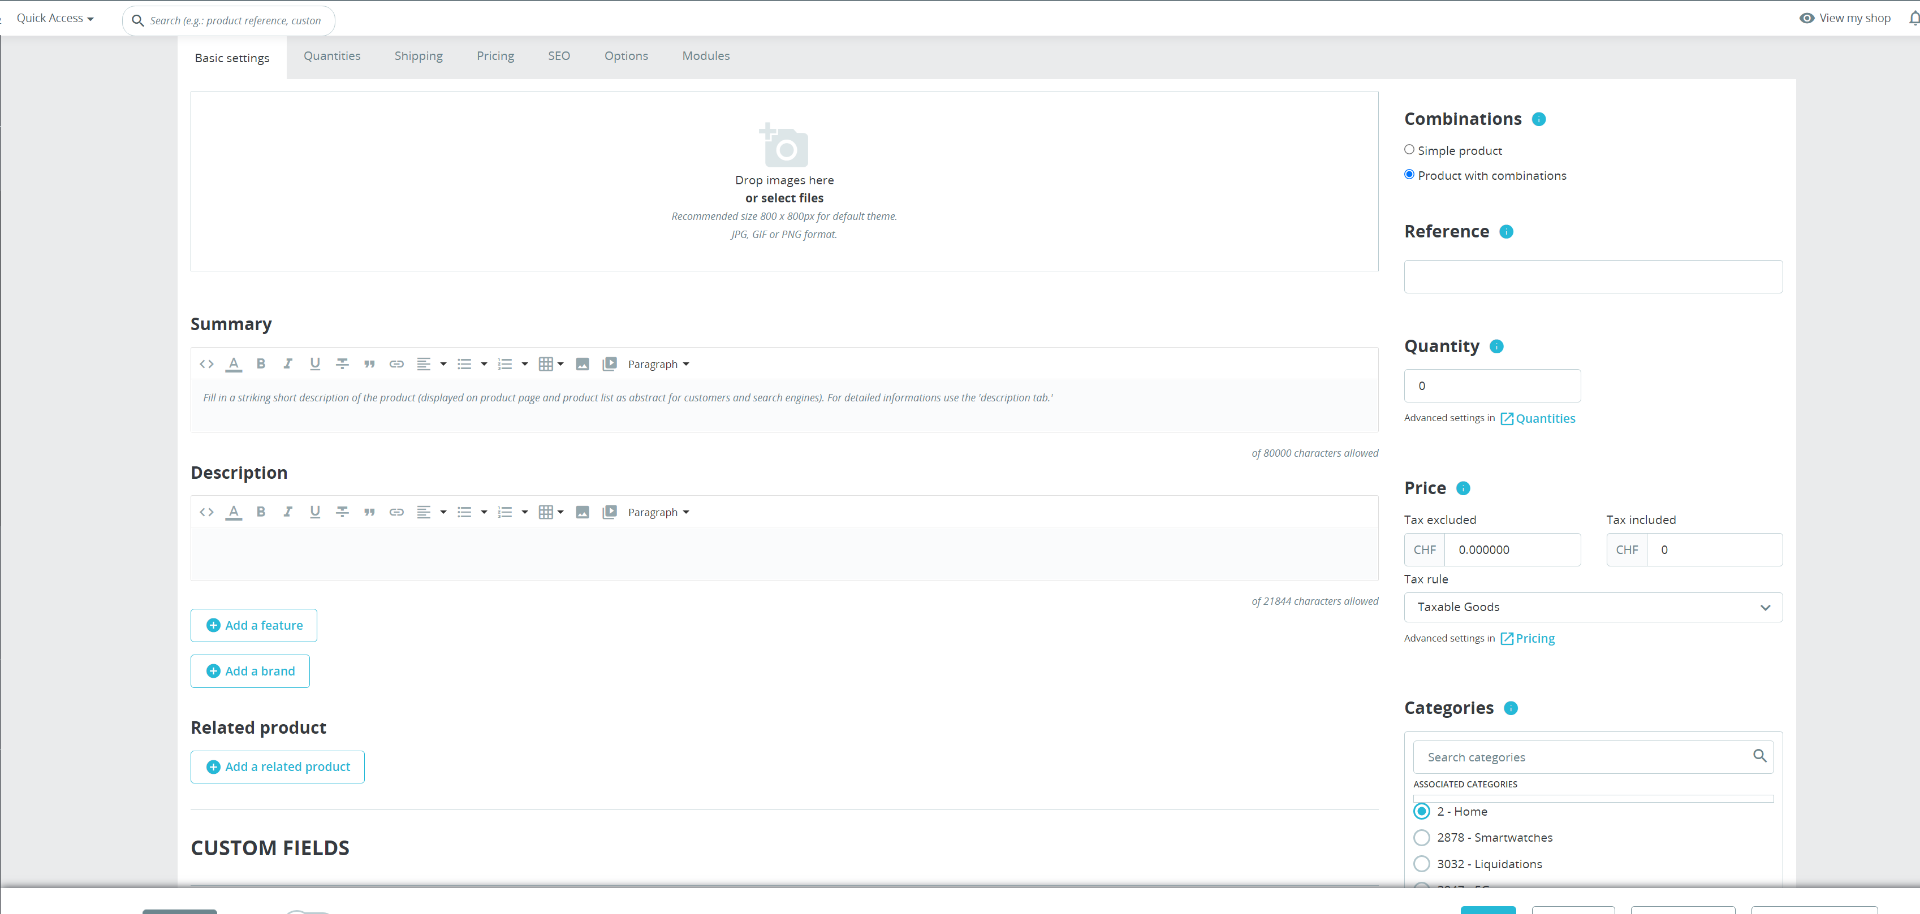The height and width of the screenshot is (914, 1920).
Task: Select Product with combinations option
Action: 1409,174
